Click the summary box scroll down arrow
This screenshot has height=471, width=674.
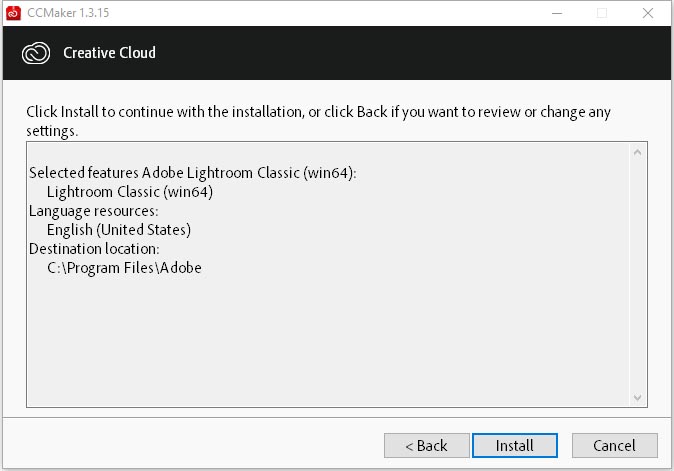click(637, 398)
